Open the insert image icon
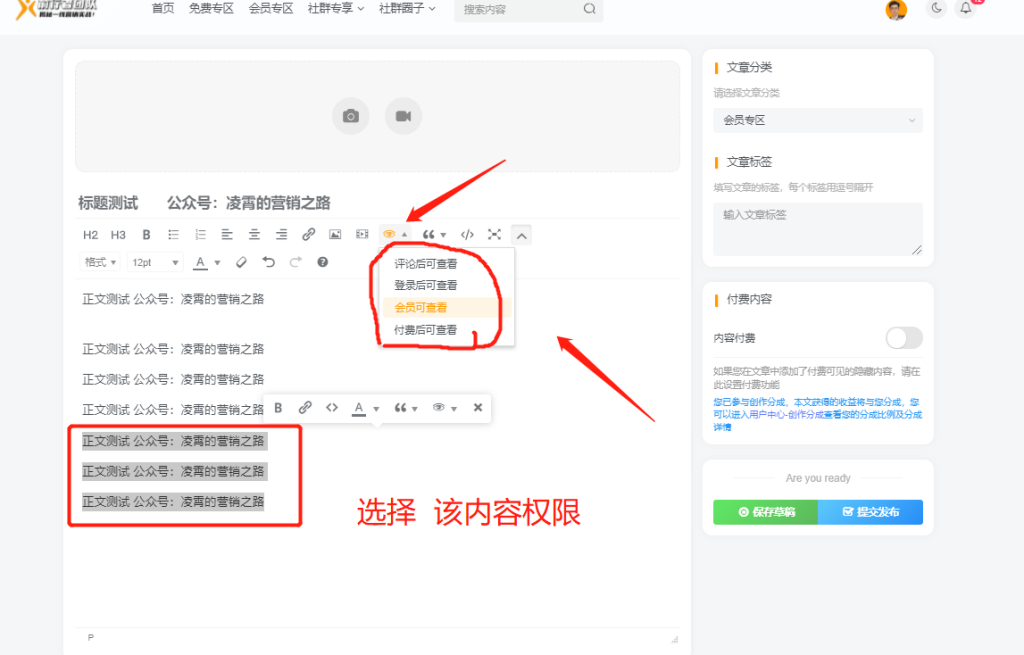The height and width of the screenshot is (655, 1024). [x=334, y=234]
